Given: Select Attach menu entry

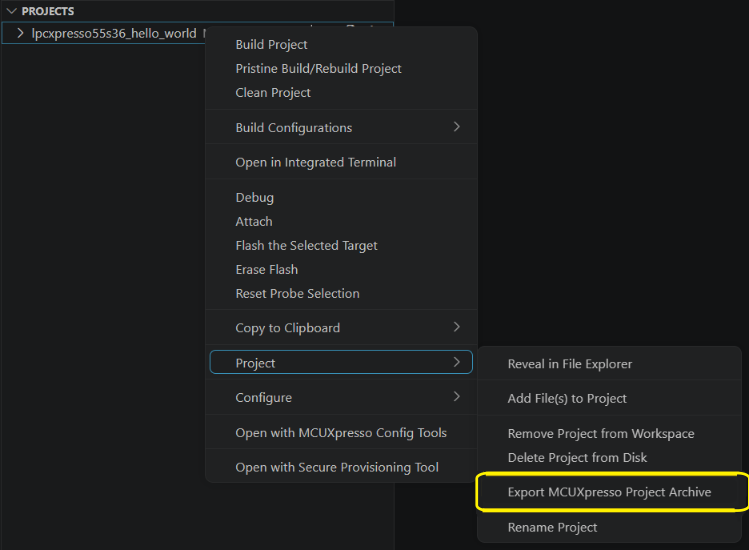Looking at the screenshot, I should [341, 221].
